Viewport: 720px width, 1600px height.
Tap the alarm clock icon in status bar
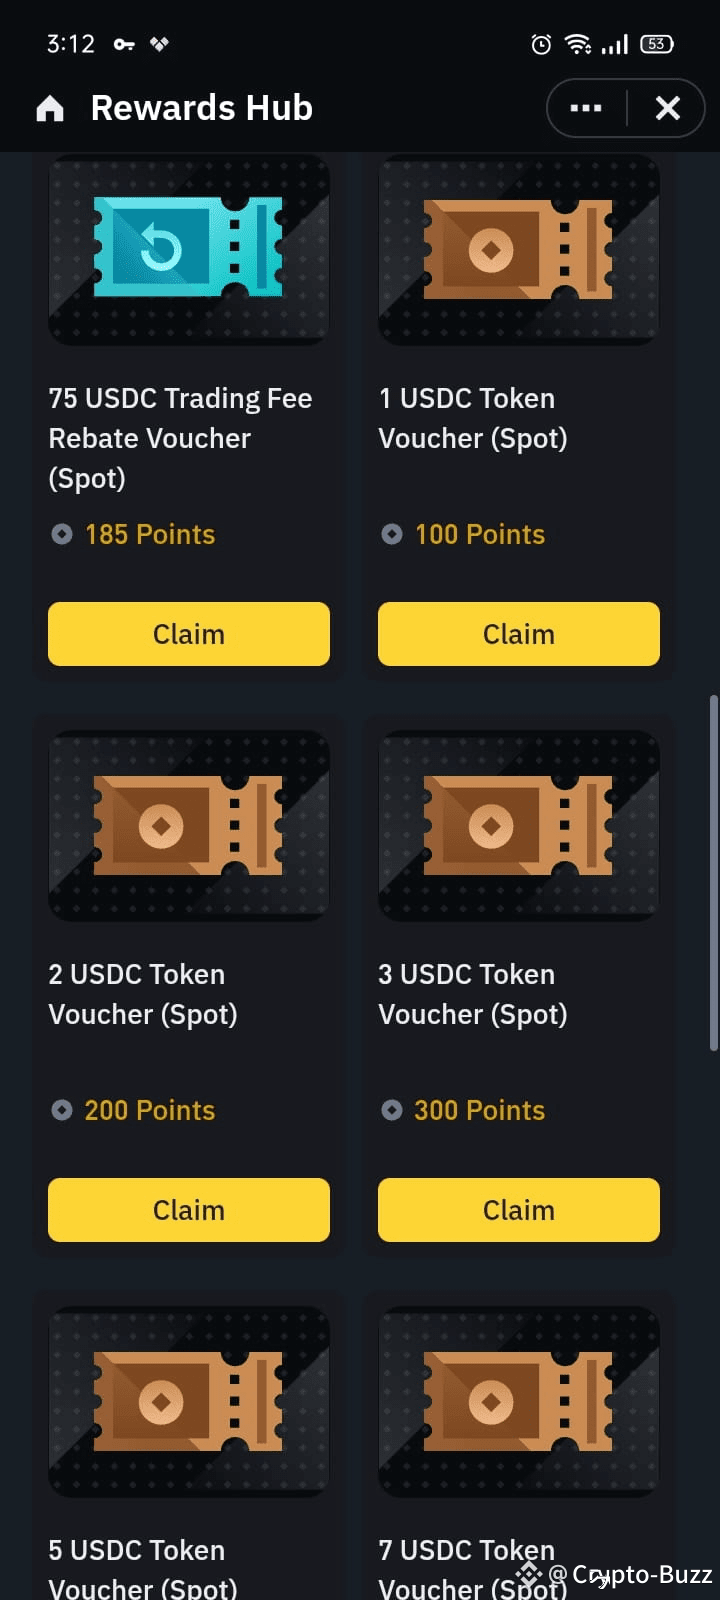tap(541, 44)
